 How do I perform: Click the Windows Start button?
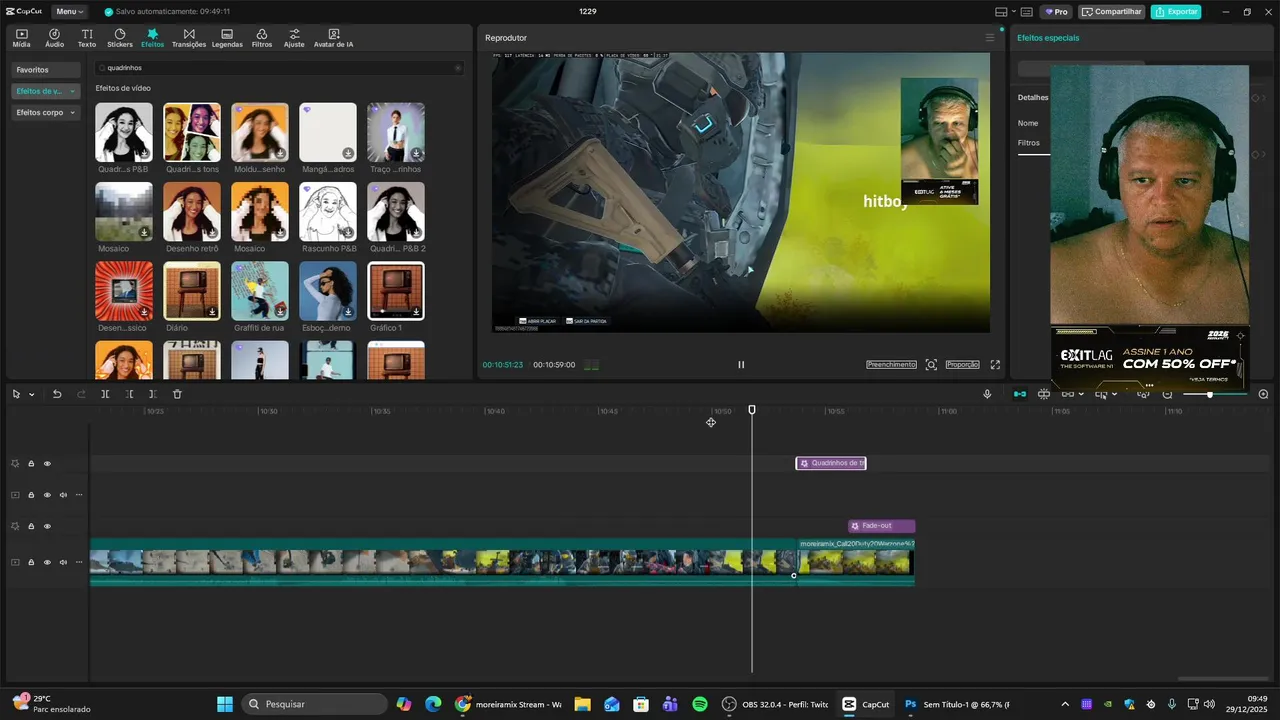(225, 704)
